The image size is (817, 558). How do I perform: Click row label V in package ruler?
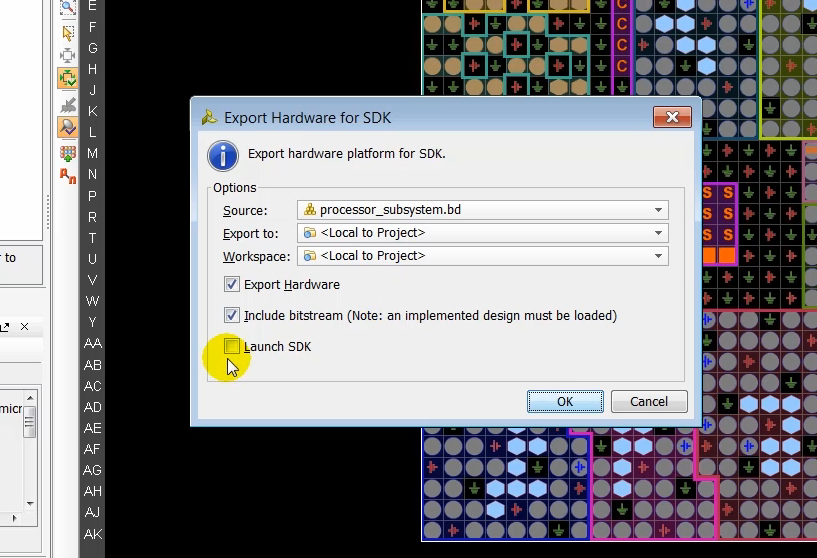click(93, 280)
